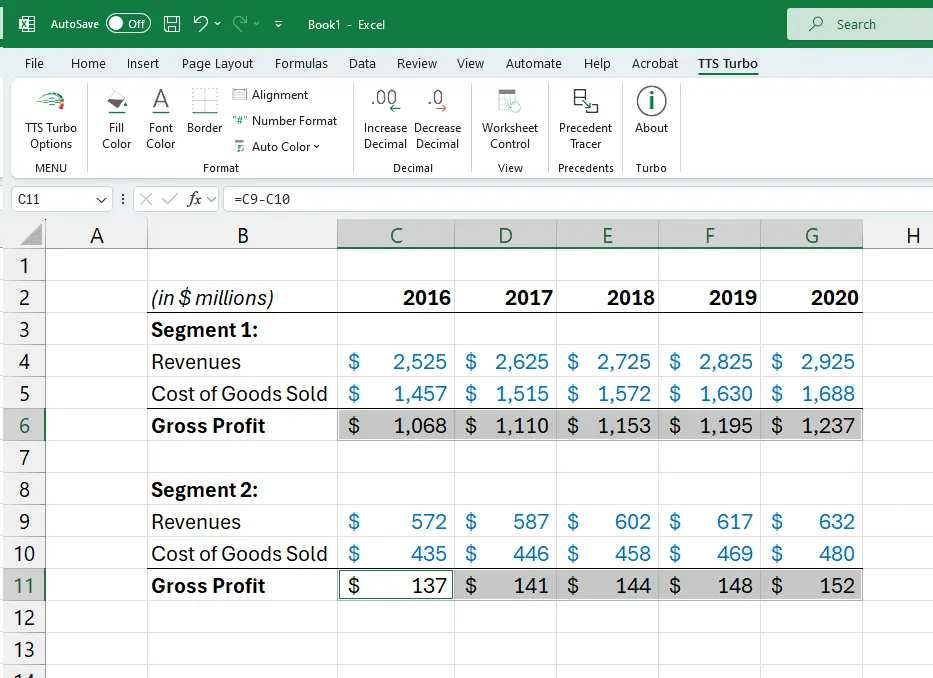Expand the Auto Color dropdown
The width and height of the screenshot is (933, 678).
(x=317, y=147)
